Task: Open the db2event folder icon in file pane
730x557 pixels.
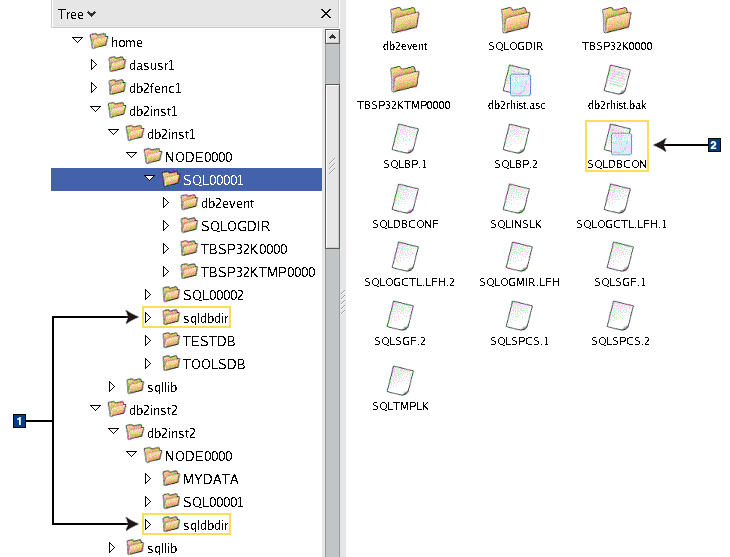Action: pos(405,20)
